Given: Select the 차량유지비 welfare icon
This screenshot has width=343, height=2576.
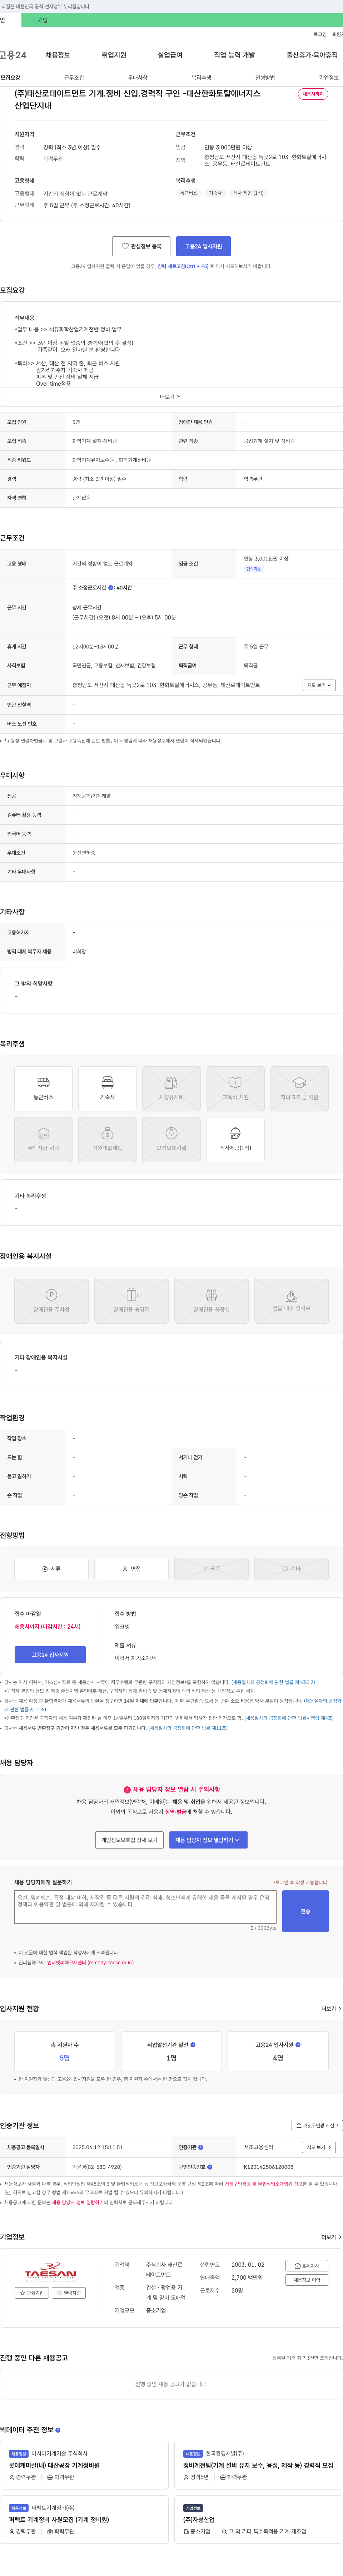Looking at the screenshot, I should (x=171, y=1089).
